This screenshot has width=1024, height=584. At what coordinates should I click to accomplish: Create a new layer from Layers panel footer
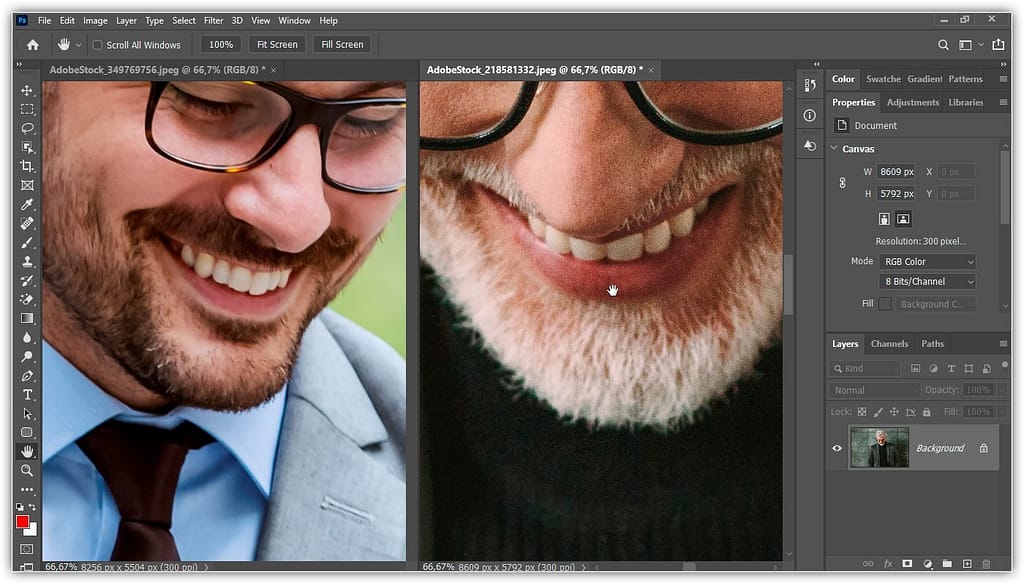point(966,565)
